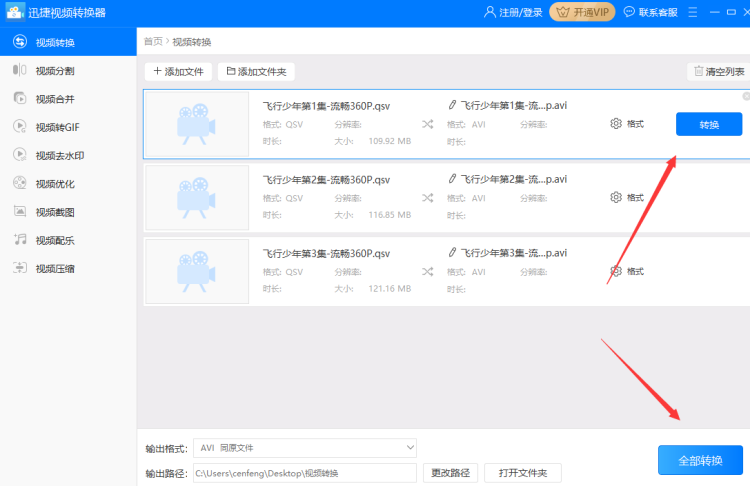
Task: Open the 视频分割 sidebar section
Action: pyautogui.click(x=68, y=71)
